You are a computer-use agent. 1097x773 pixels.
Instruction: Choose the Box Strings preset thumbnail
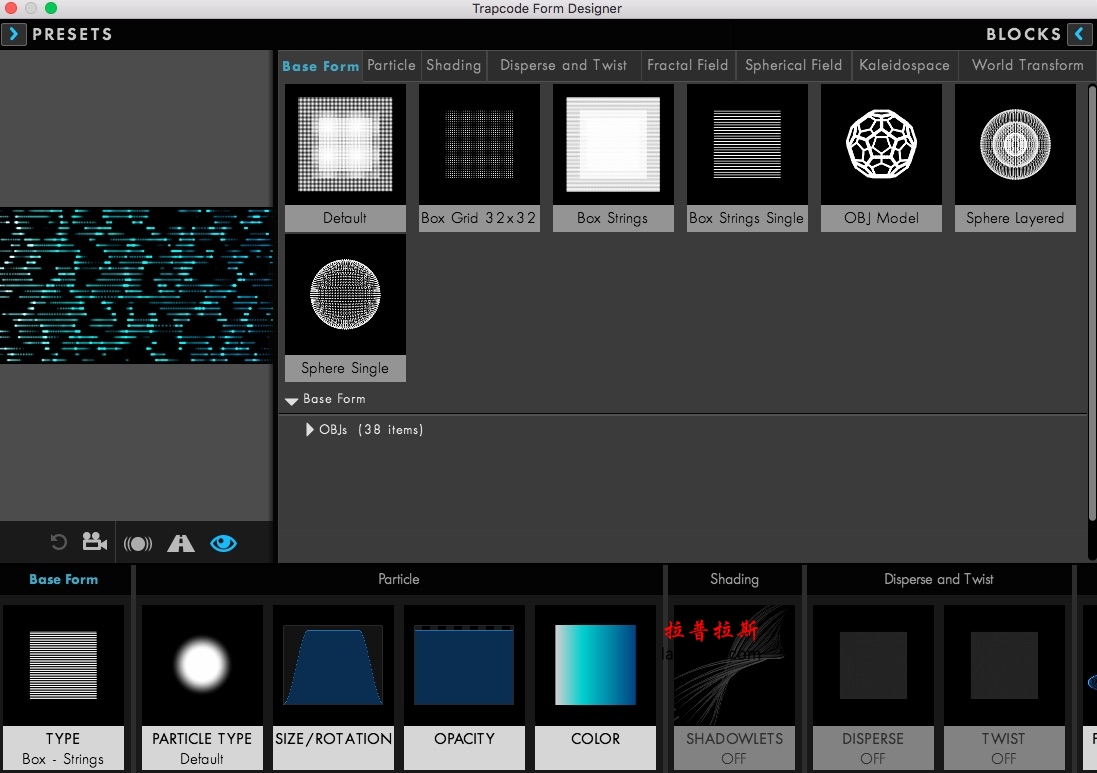[x=613, y=158]
